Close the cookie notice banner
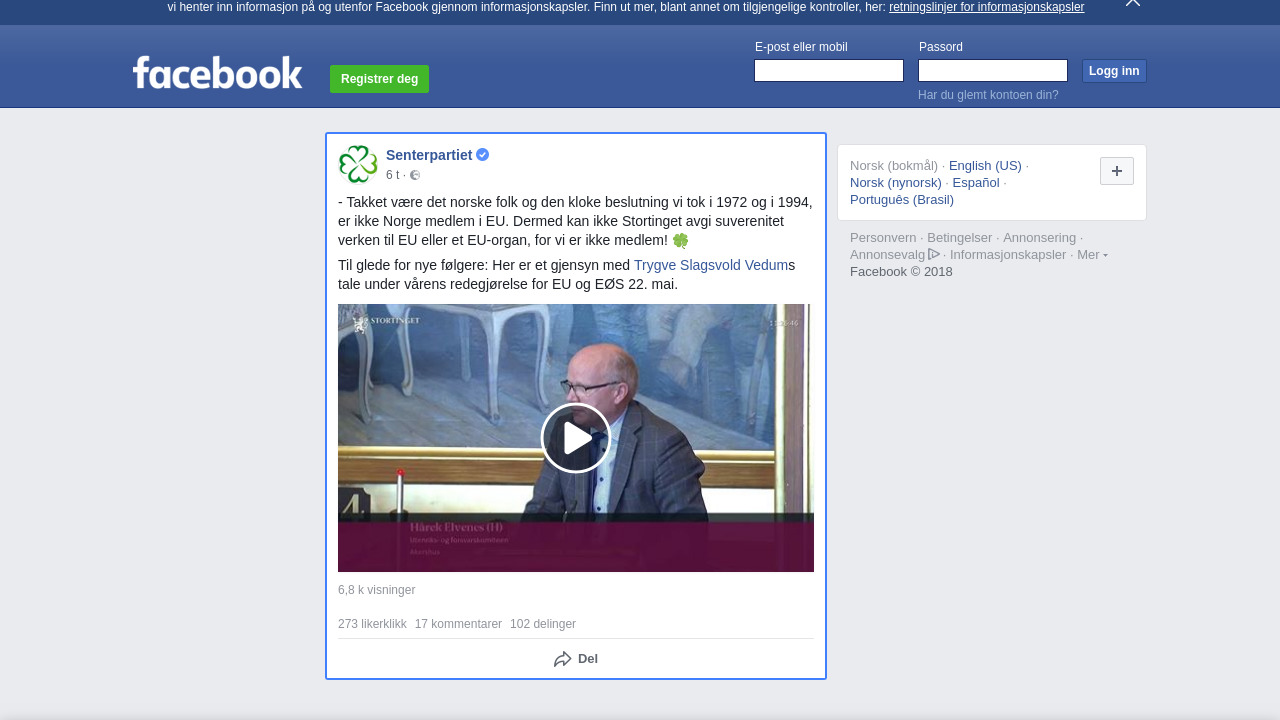This screenshot has height=720, width=1280. 1133,3
